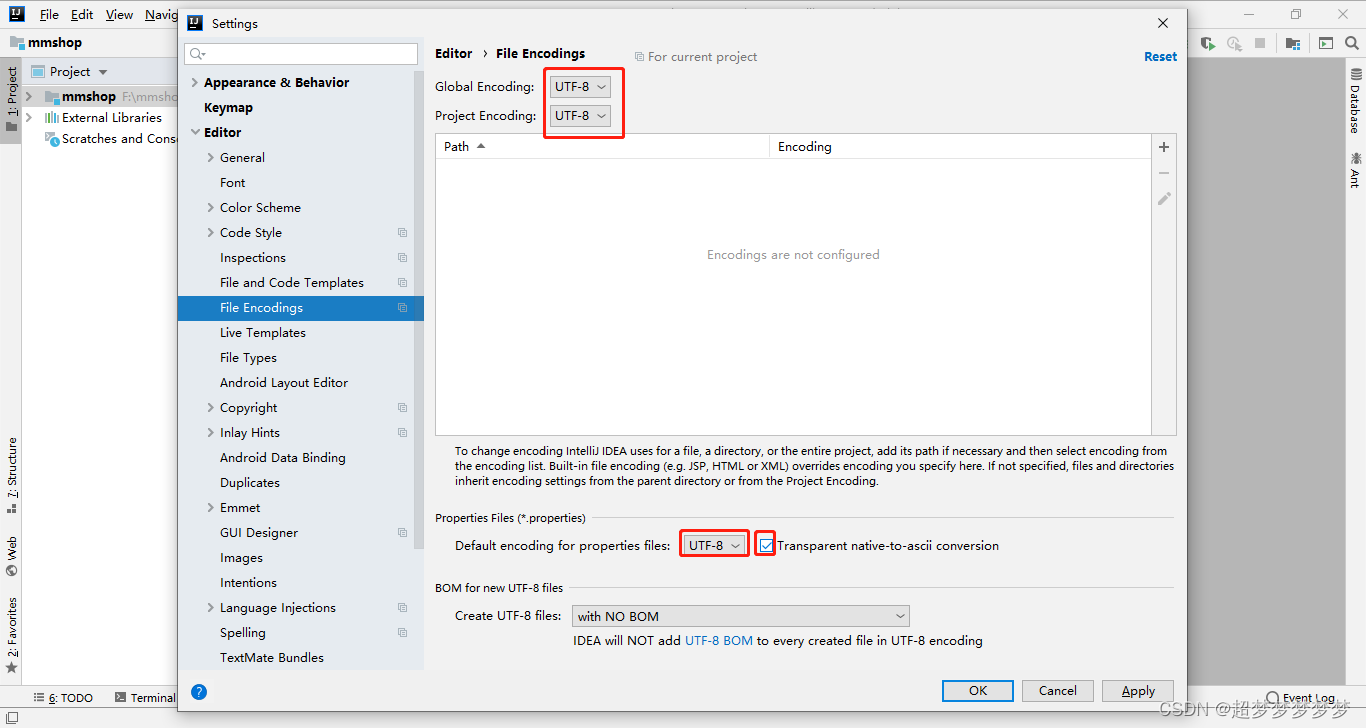The height and width of the screenshot is (728, 1366).
Task: Click the OK button
Action: pos(978,691)
